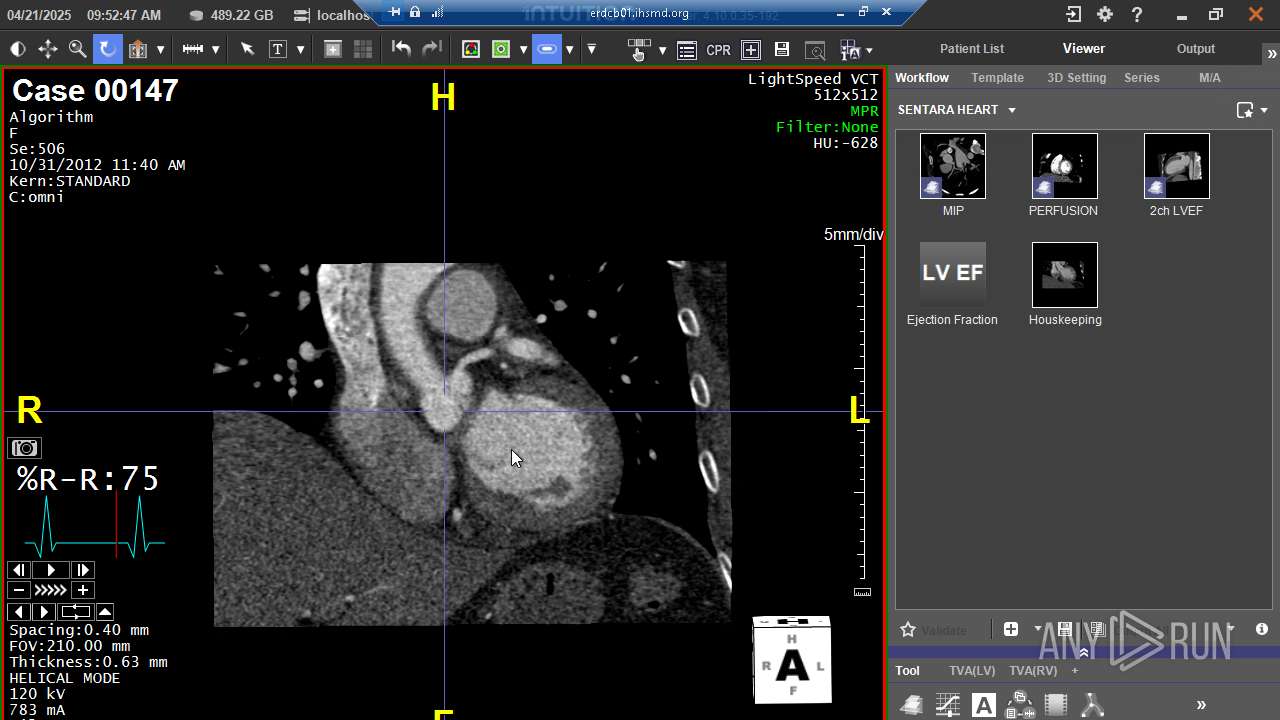Screen dimensions: 1280x720
Task: Switch to the Output tab
Action: pyautogui.click(x=1196, y=48)
